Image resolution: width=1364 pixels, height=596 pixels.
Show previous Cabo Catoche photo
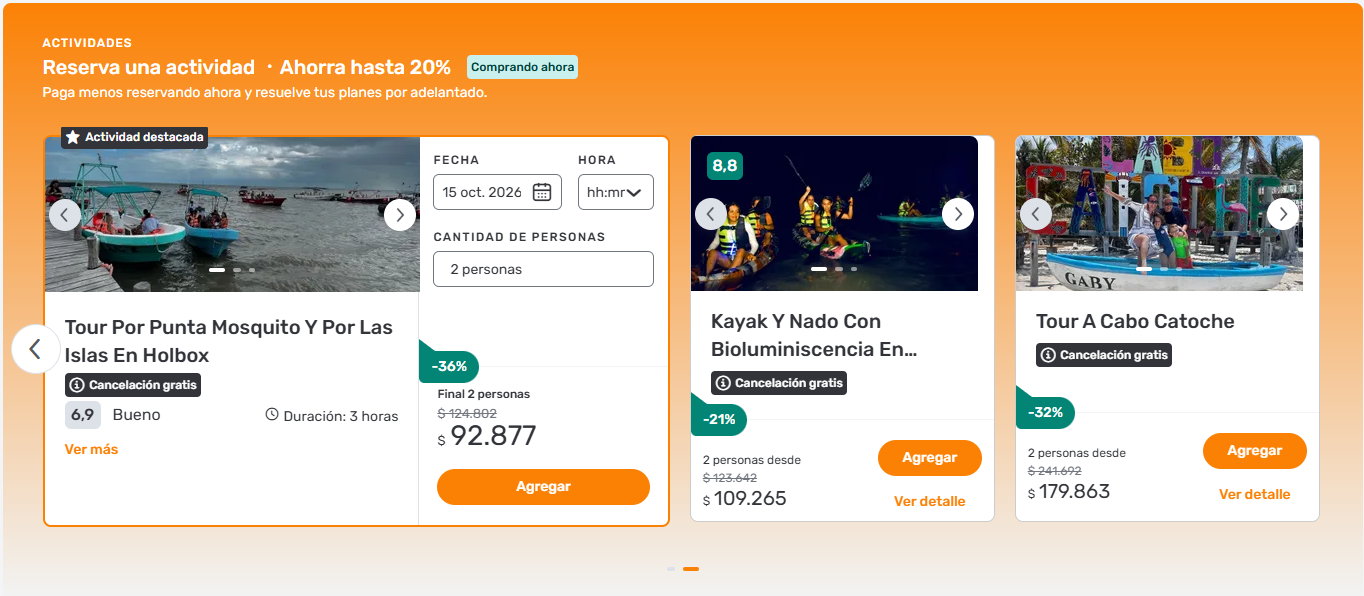pos(1036,213)
